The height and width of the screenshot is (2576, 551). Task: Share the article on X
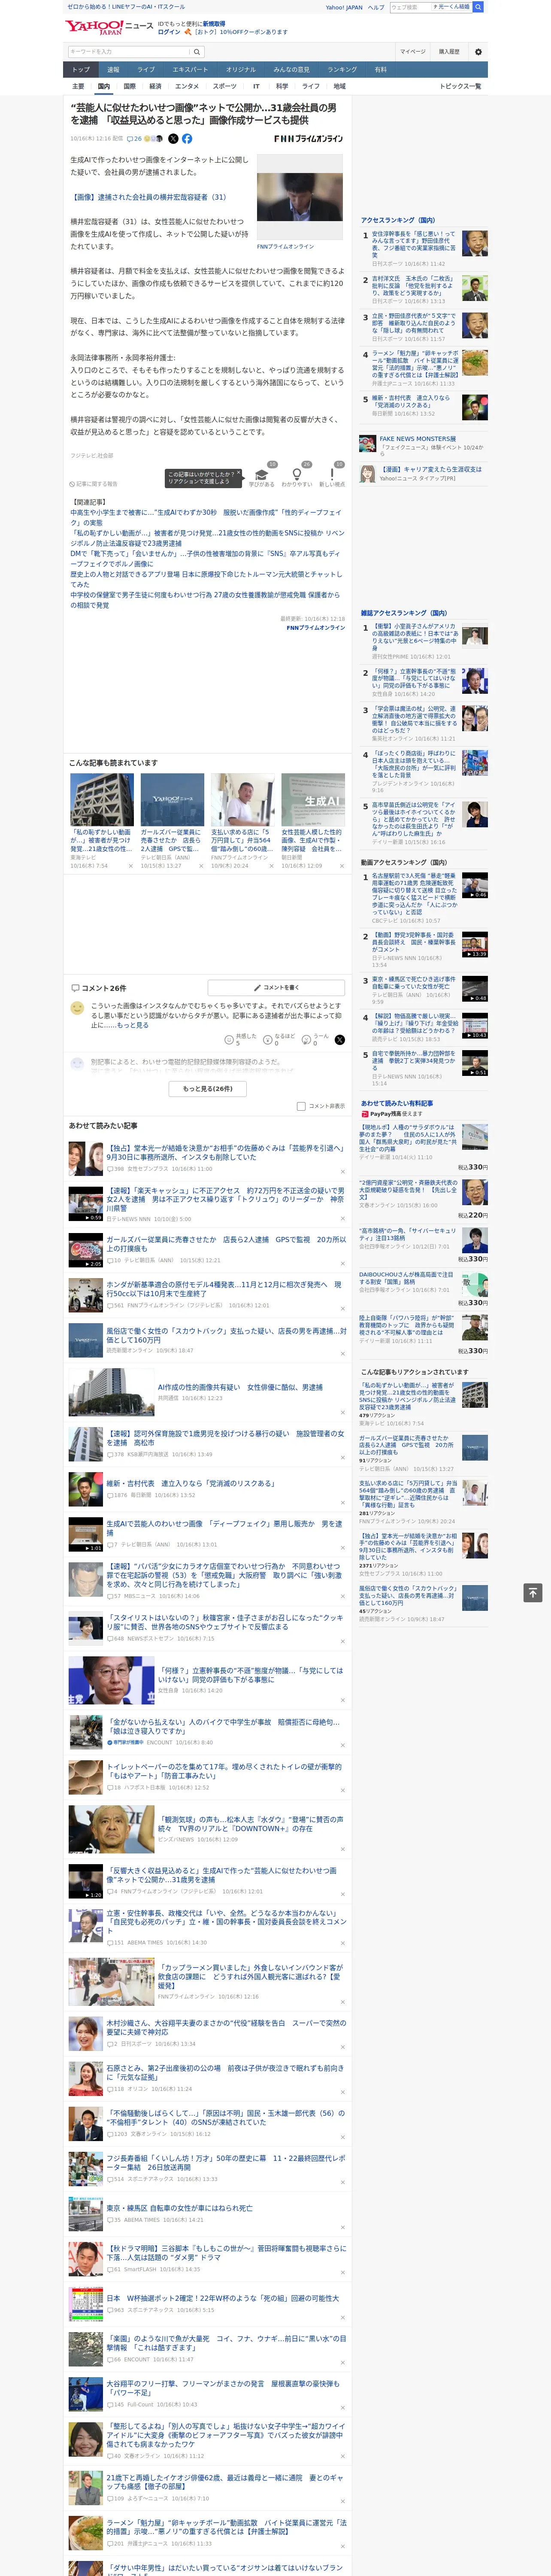173,139
